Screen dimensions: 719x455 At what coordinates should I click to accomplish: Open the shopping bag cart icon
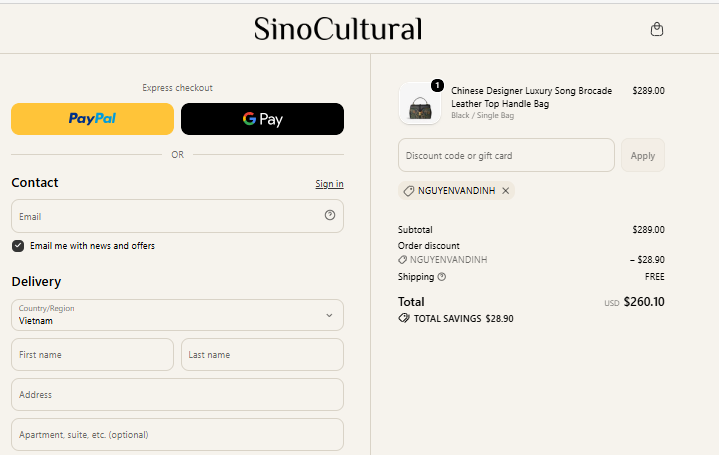click(x=657, y=29)
